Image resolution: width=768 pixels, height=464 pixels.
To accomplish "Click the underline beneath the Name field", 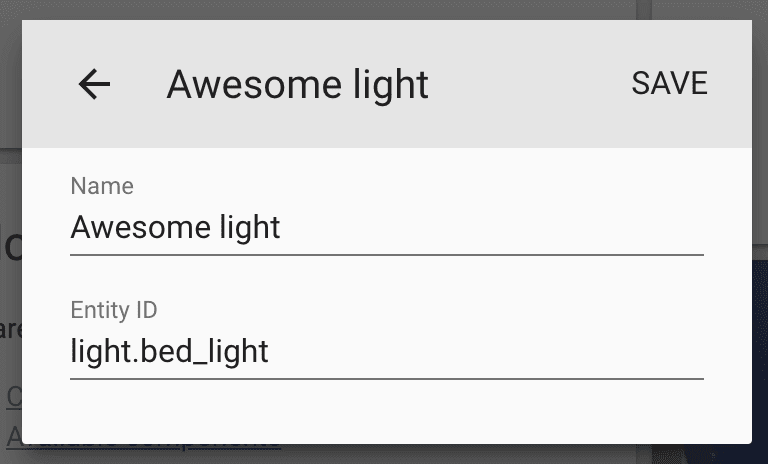I will [x=386, y=254].
